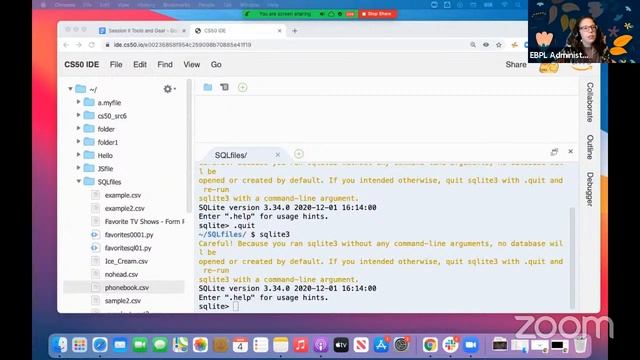Select sample2.csv file
This screenshot has height=360, width=640.
click(x=122, y=300)
